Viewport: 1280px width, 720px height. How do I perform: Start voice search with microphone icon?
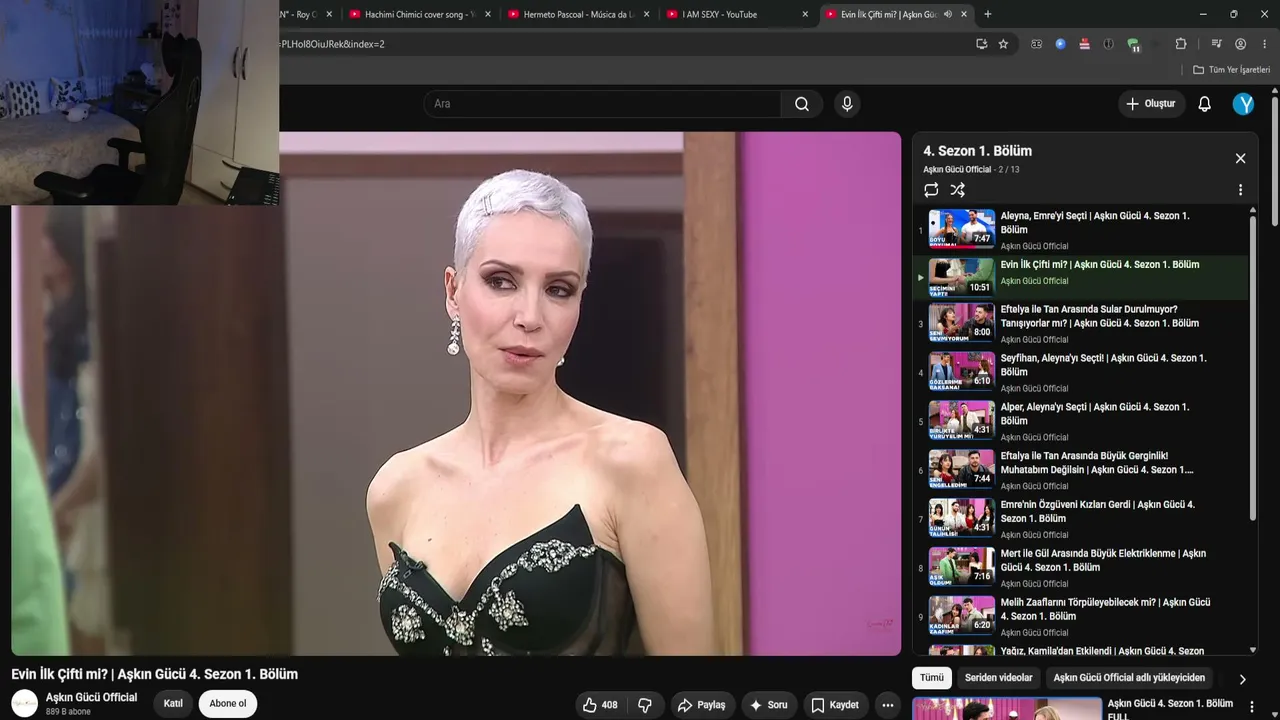coord(847,104)
